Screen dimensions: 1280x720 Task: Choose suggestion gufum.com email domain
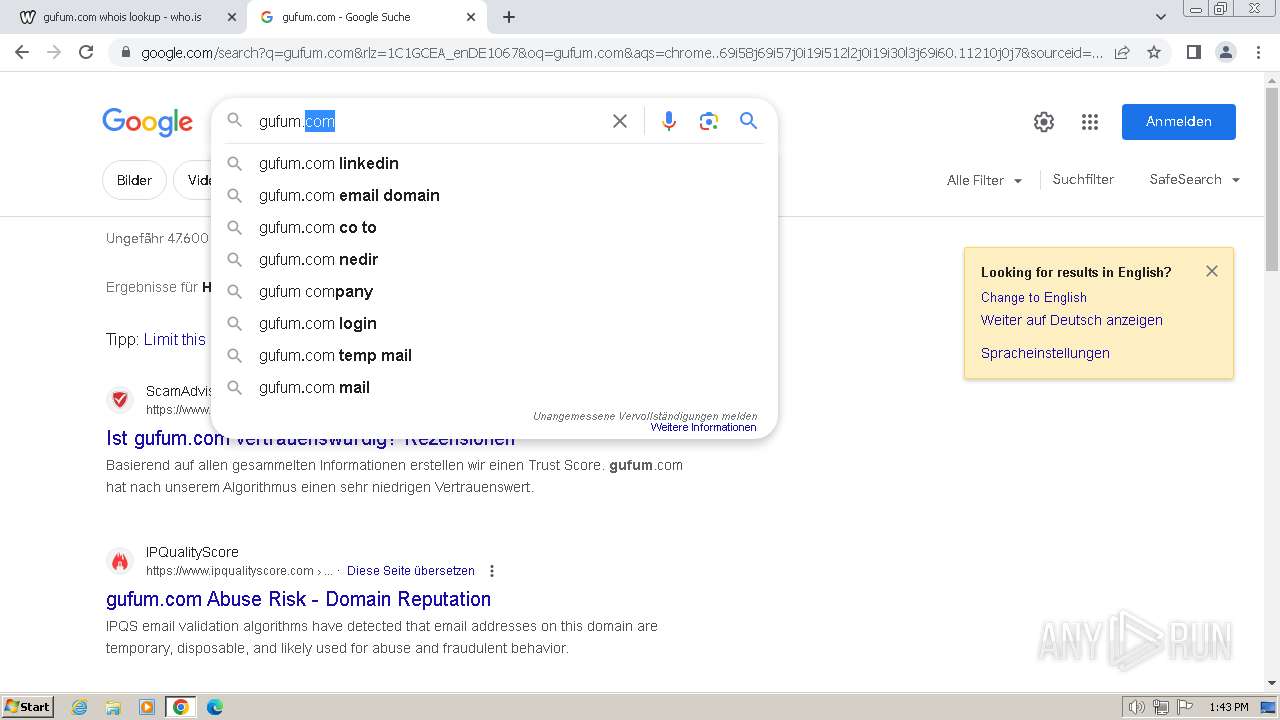pyautogui.click(x=494, y=195)
